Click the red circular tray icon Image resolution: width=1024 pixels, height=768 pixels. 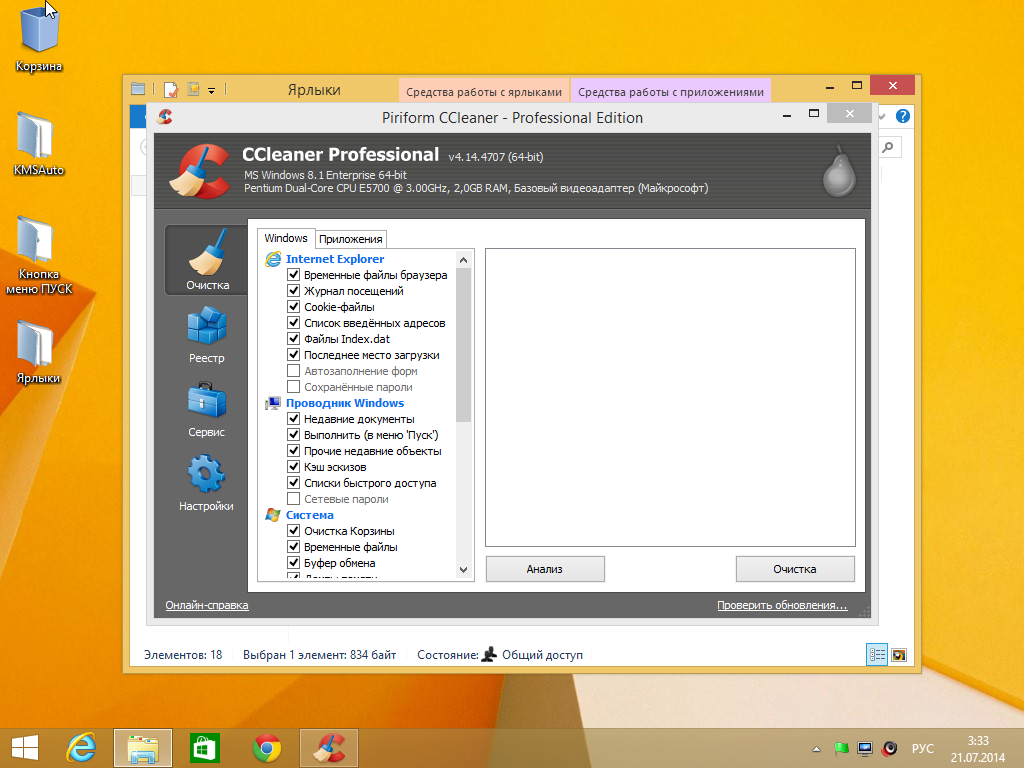[889, 748]
